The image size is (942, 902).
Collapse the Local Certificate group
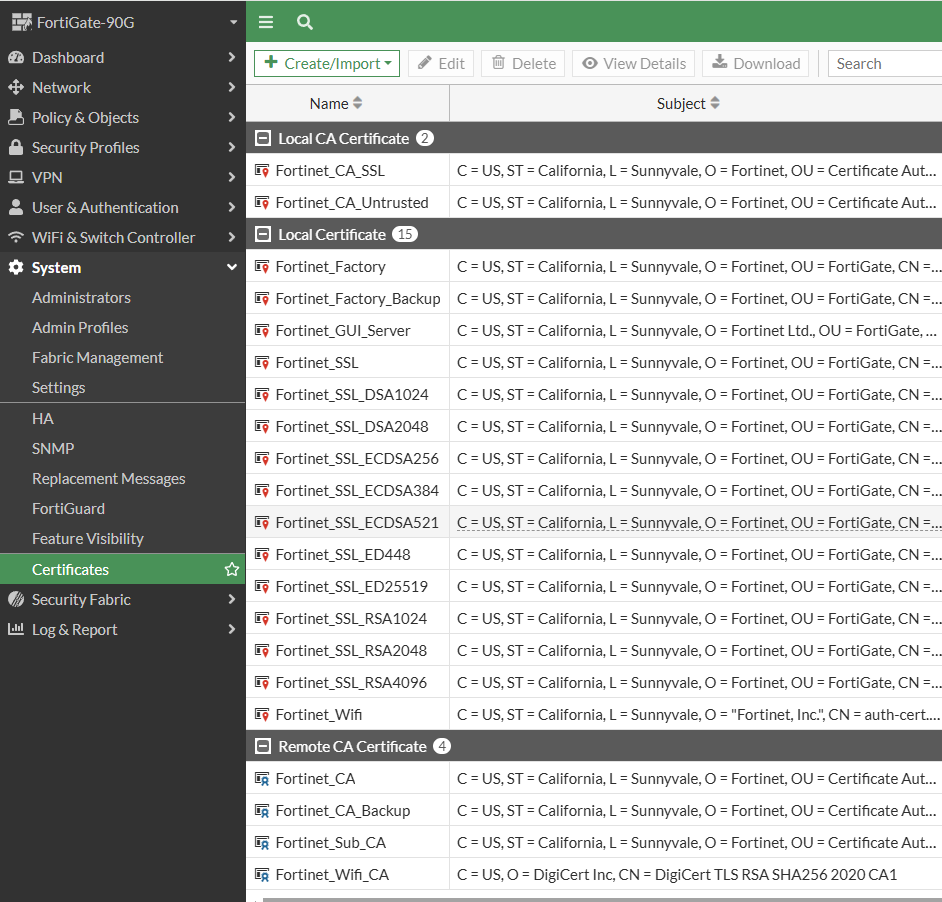click(x=263, y=234)
